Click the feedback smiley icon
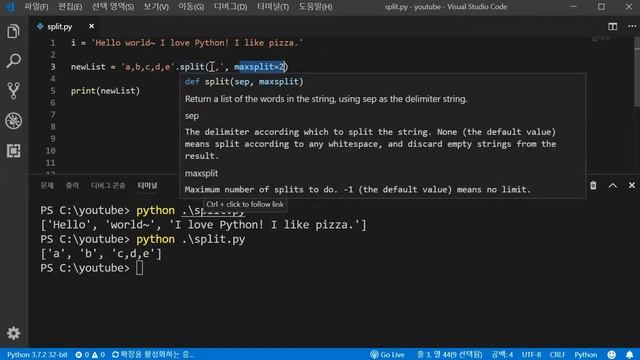 click(611, 355)
